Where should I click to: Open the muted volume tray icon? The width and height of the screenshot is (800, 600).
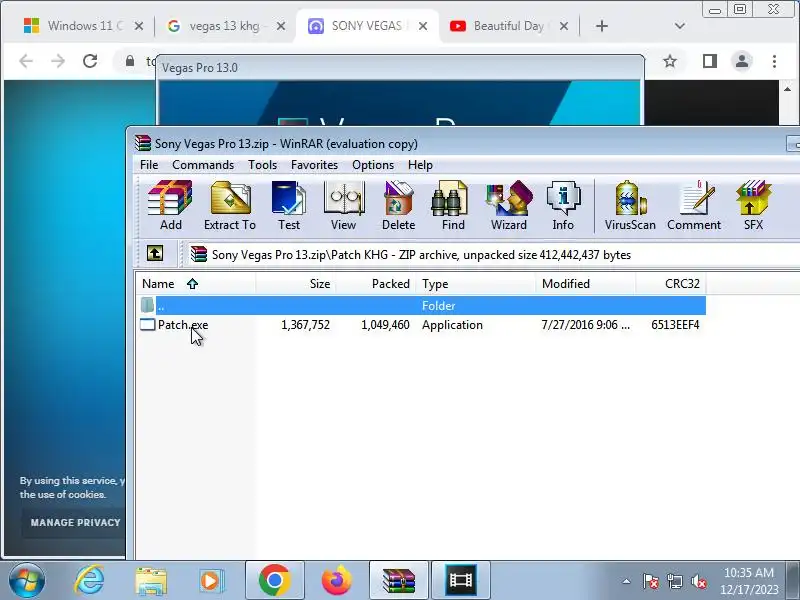click(698, 581)
